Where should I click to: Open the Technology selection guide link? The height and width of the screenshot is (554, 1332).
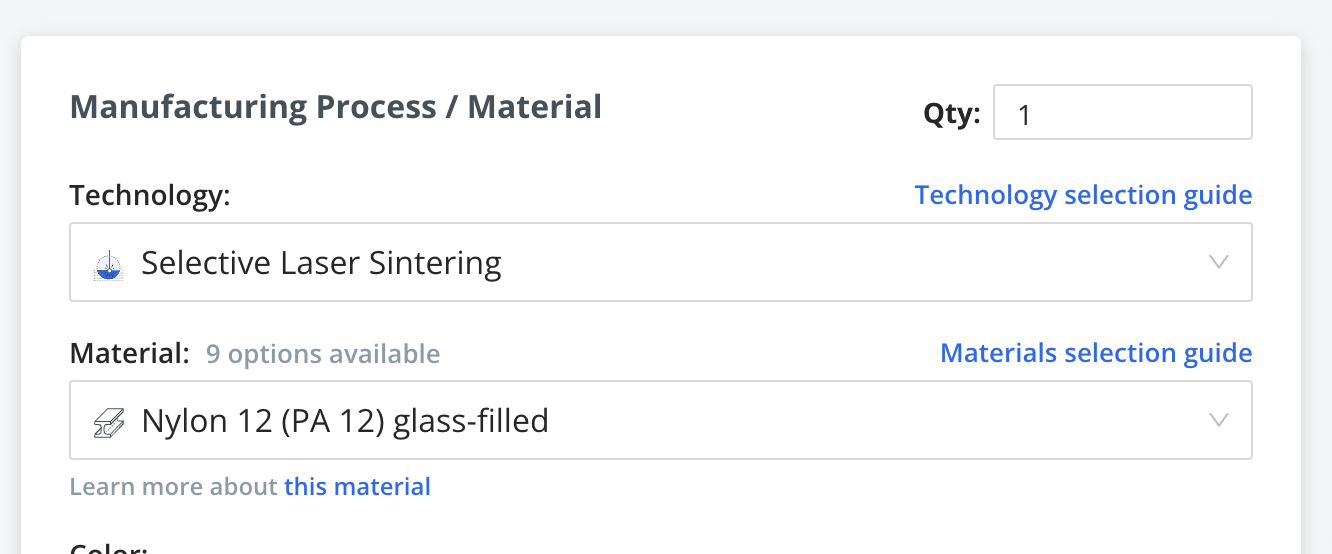[x=1083, y=195]
